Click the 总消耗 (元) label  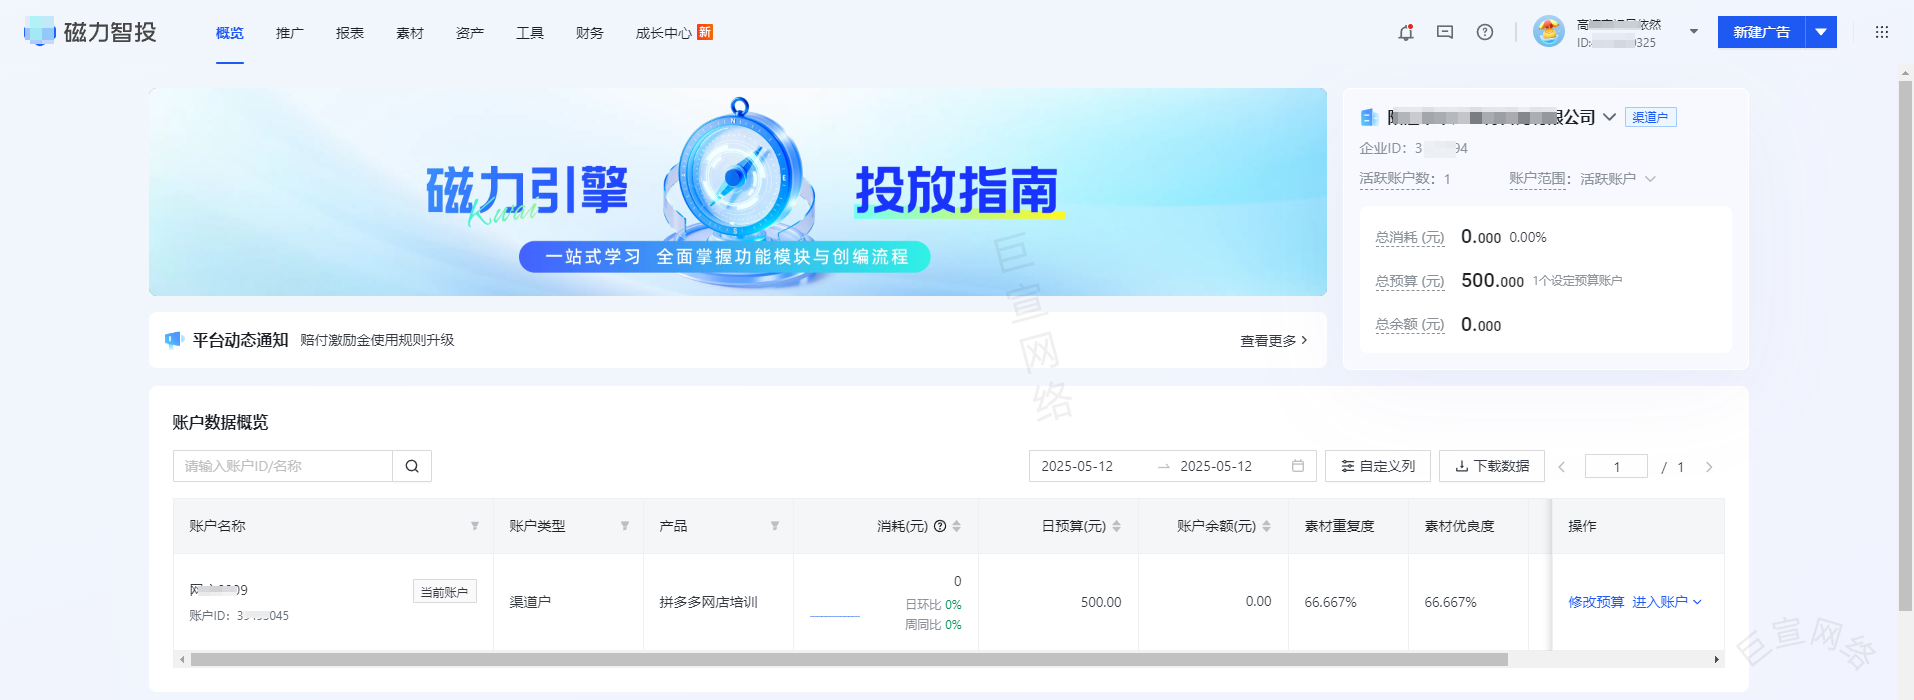(x=1410, y=238)
